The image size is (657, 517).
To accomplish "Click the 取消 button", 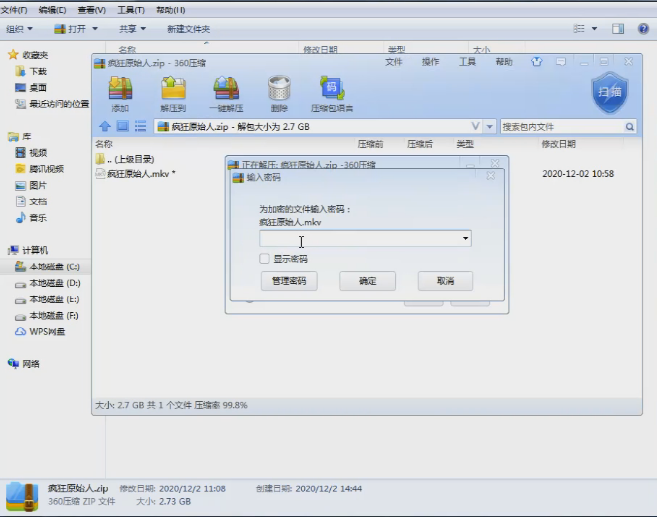I will click(x=445, y=281).
